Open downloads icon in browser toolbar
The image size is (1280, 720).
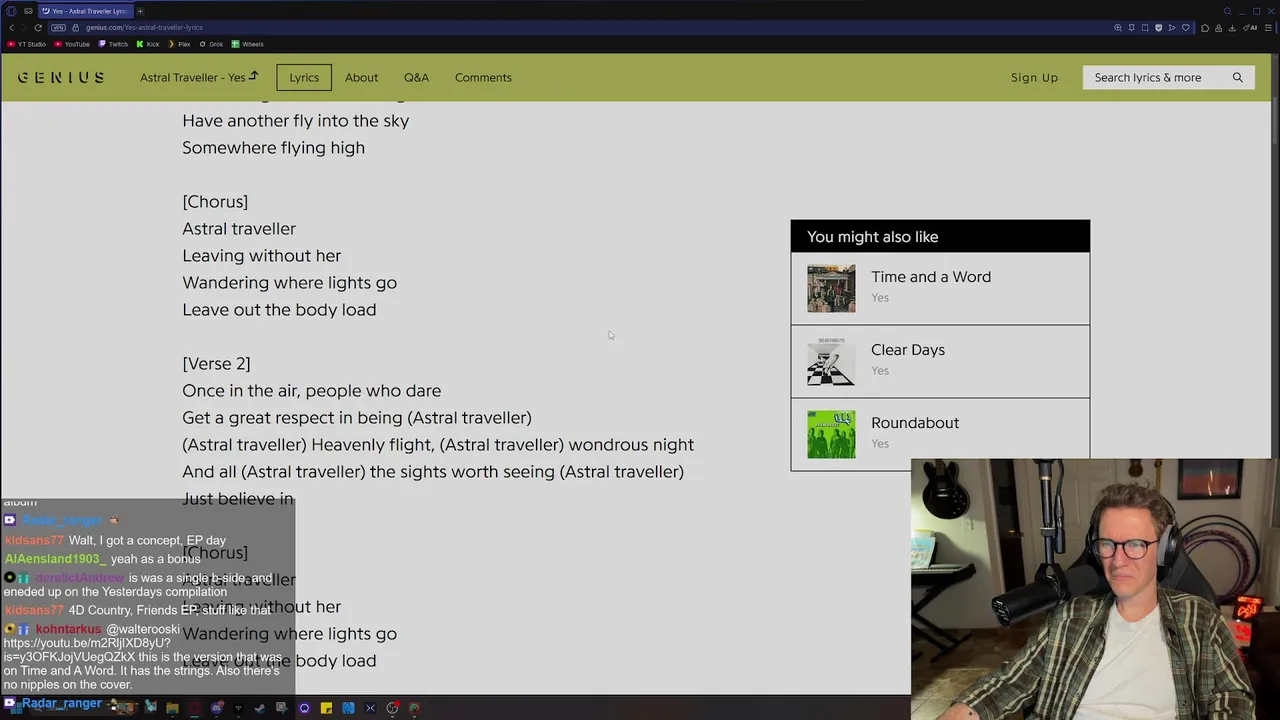(x=1232, y=28)
